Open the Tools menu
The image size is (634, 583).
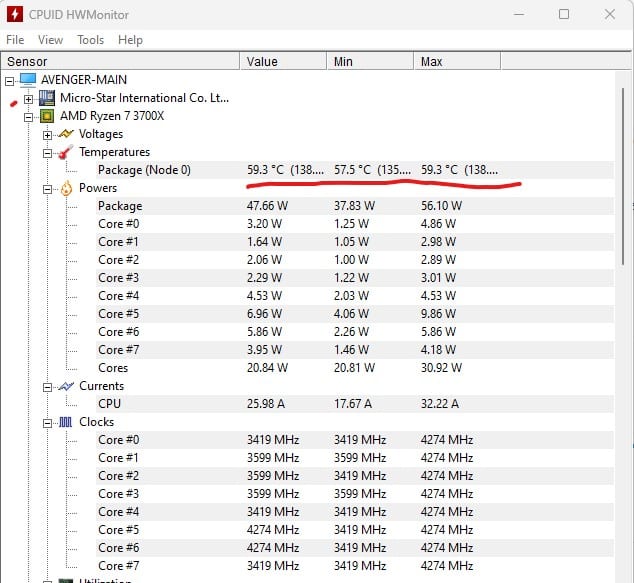point(90,40)
